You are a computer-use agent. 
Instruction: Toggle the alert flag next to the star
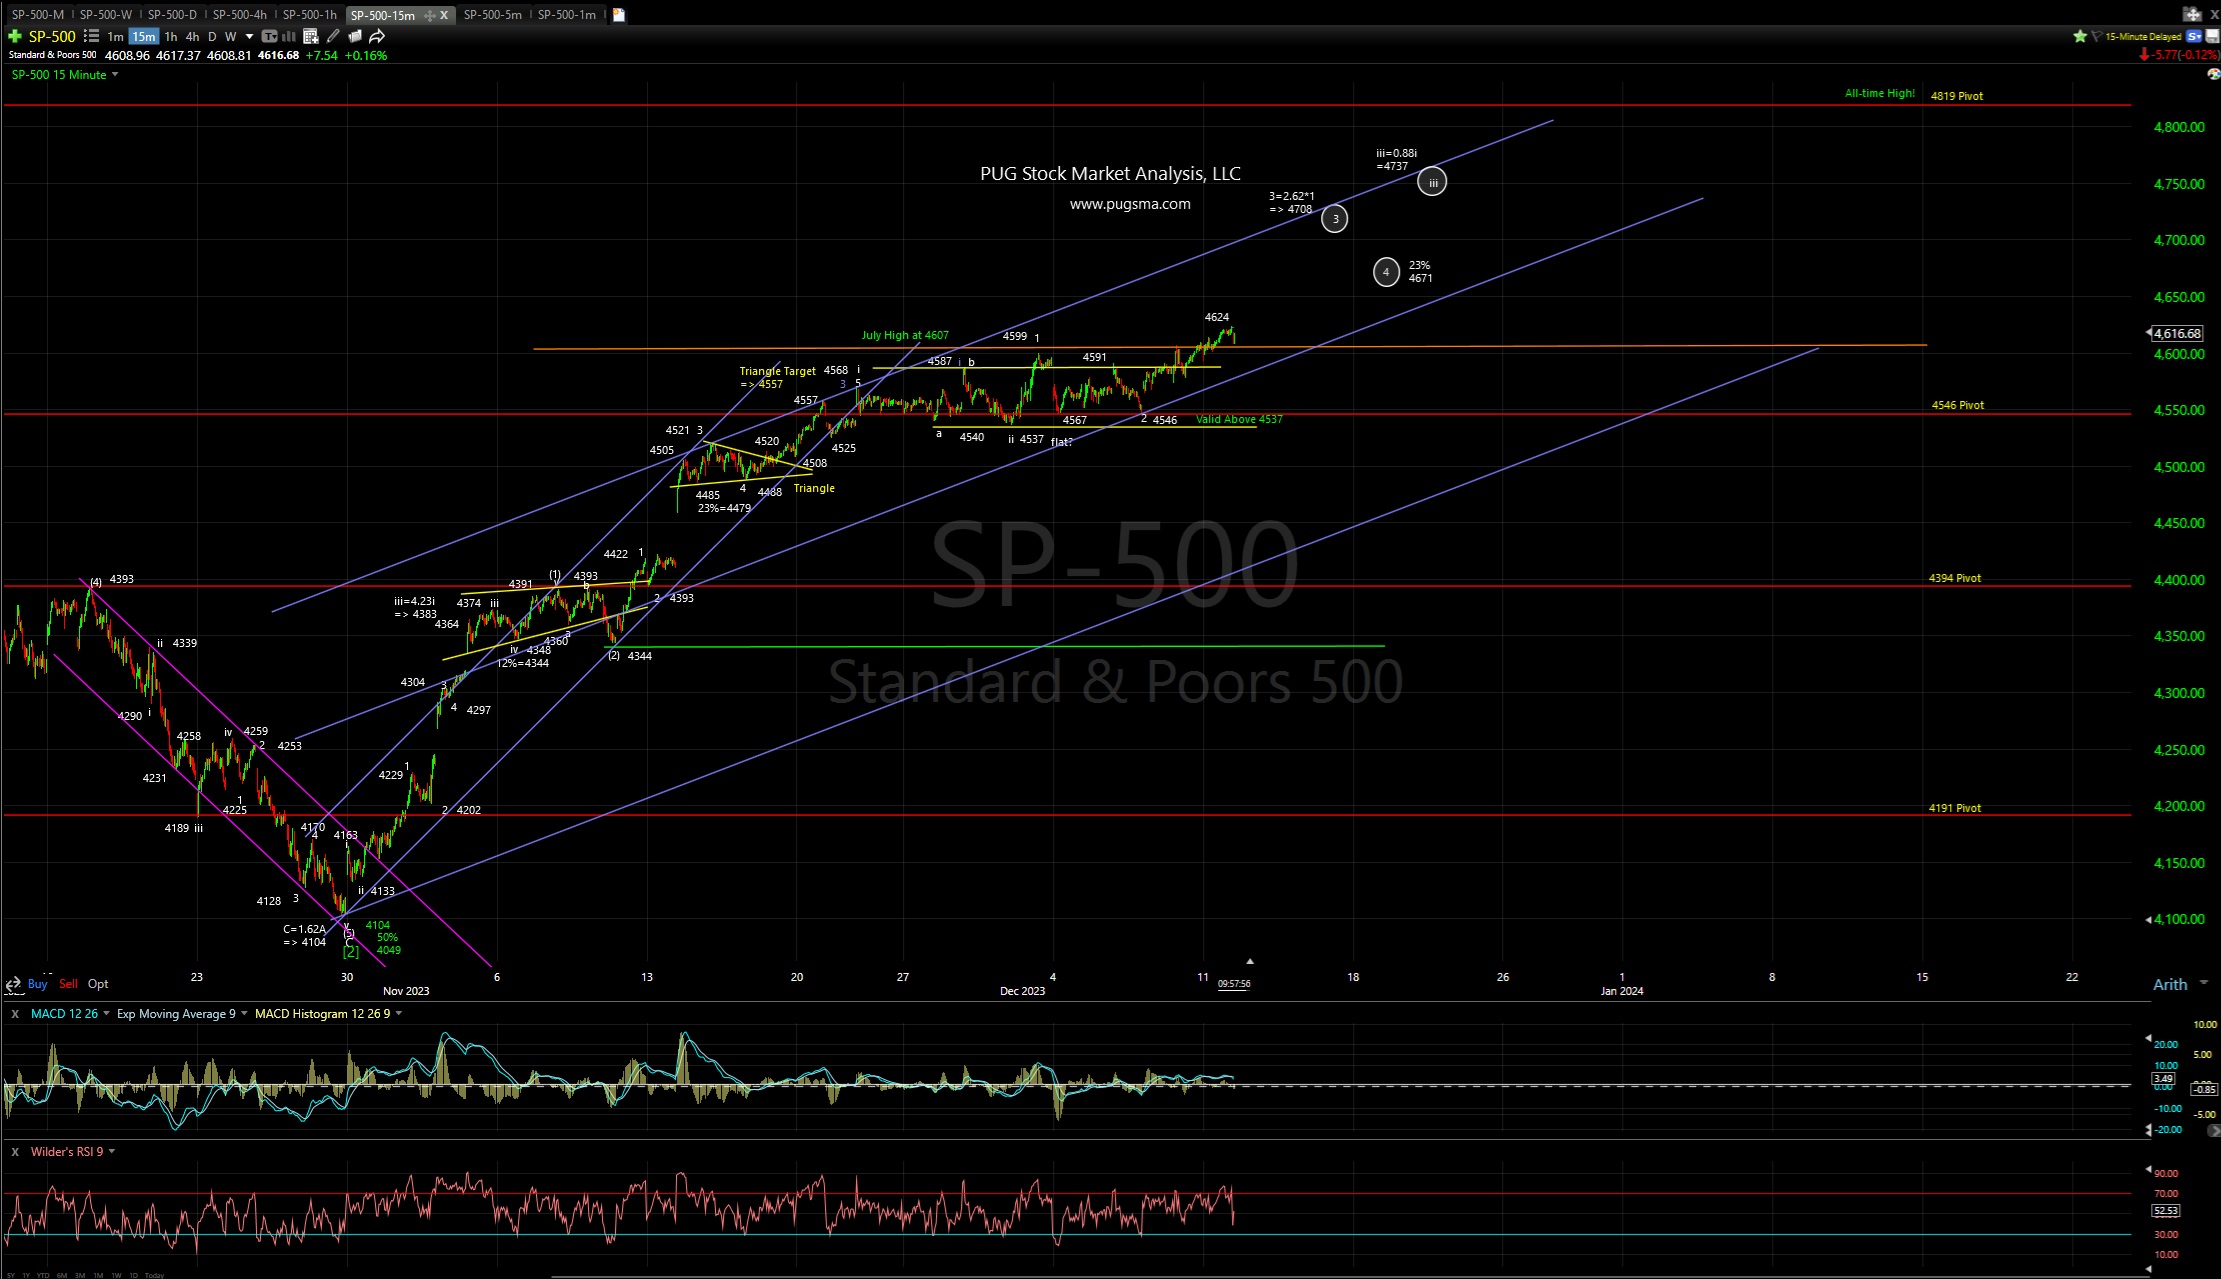coord(2097,36)
